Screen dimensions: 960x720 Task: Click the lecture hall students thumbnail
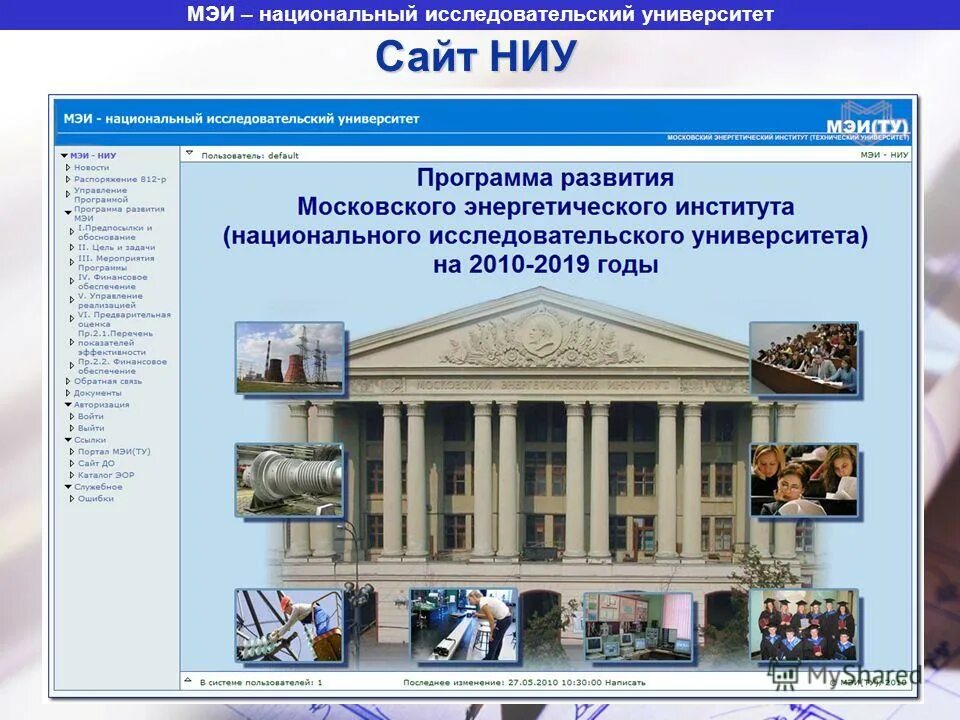pos(804,358)
